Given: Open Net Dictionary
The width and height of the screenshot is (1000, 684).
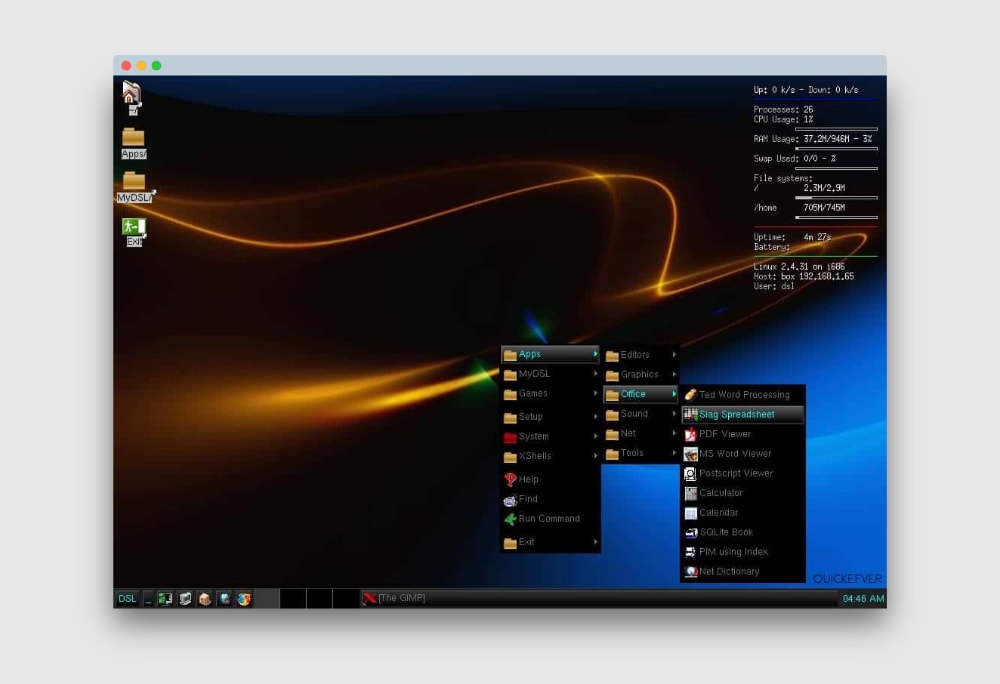Looking at the screenshot, I should (742, 572).
